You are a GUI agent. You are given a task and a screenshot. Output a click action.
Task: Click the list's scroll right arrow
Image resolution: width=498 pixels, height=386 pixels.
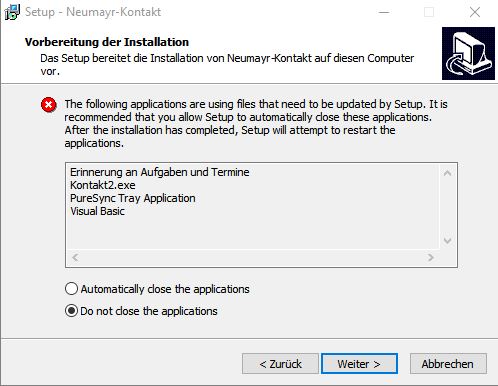pos(431,257)
